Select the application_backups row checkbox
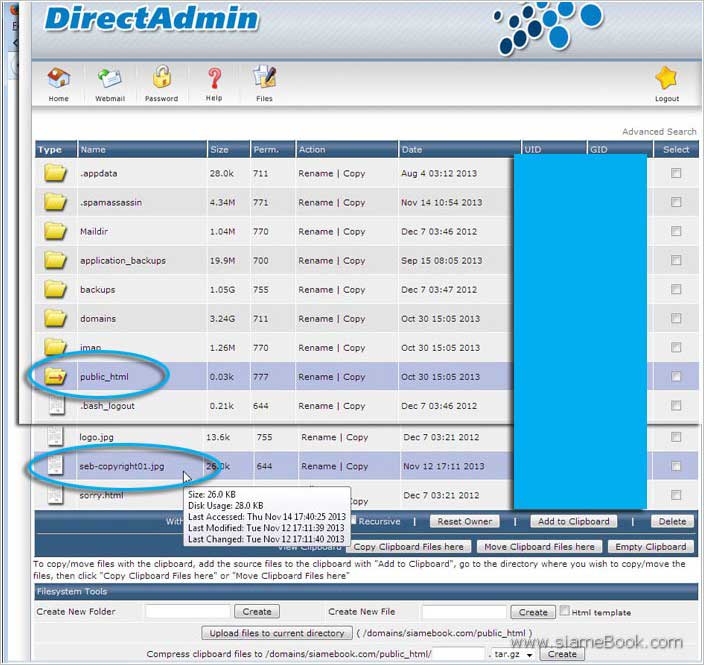Image resolution: width=704 pixels, height=665 pixels. click(x=676, y=260)
